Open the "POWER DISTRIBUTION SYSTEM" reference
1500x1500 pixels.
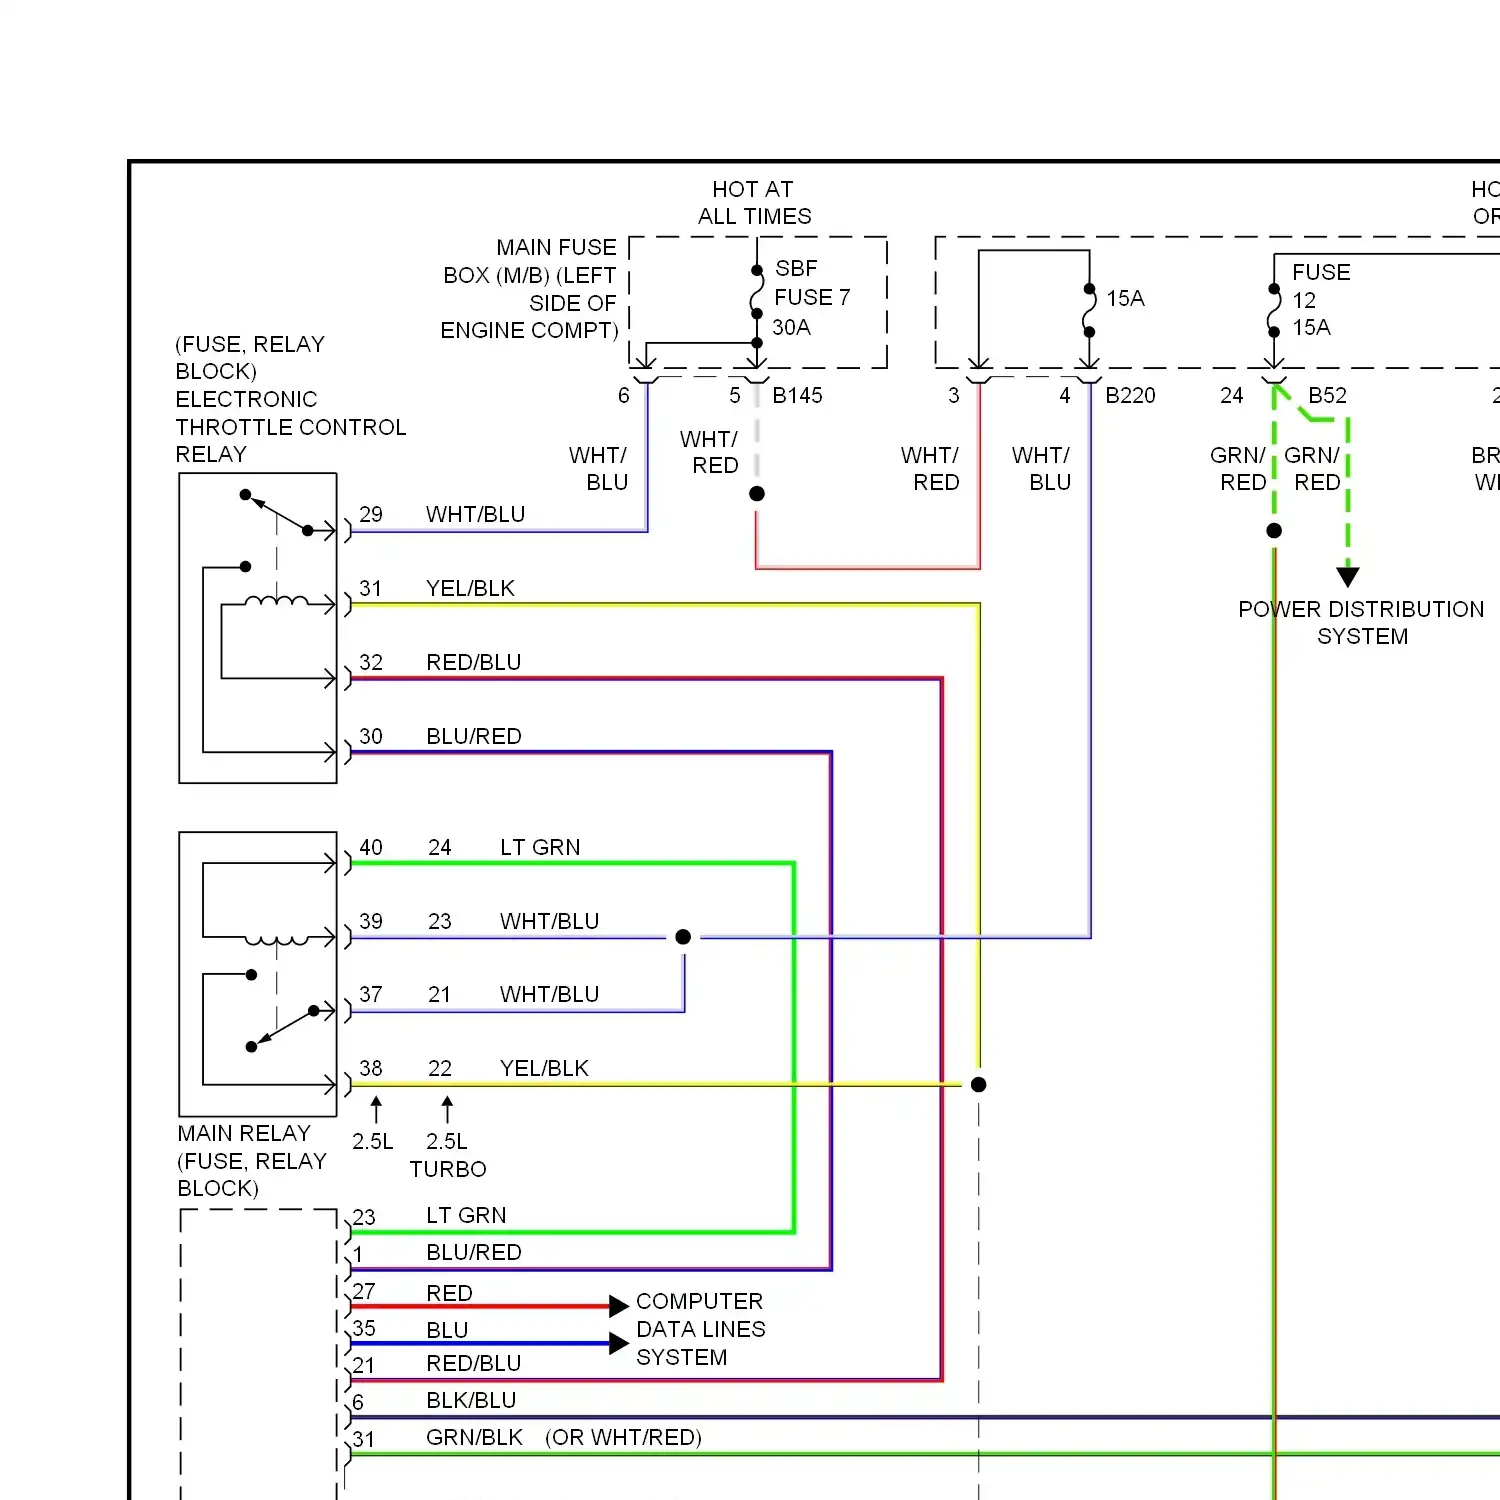[1361, 622]
